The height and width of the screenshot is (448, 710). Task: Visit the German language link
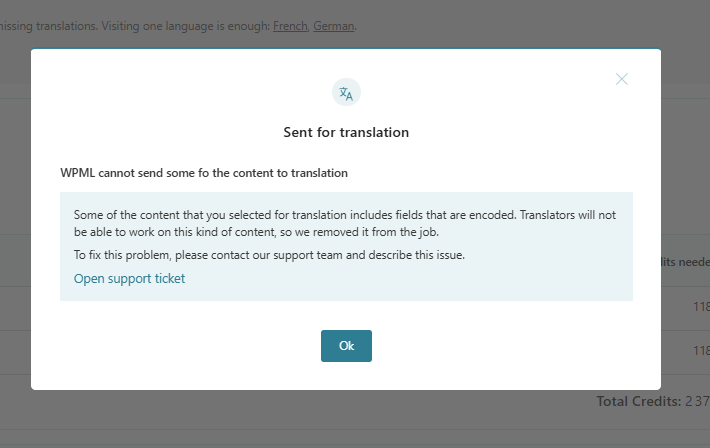[334, 26]
